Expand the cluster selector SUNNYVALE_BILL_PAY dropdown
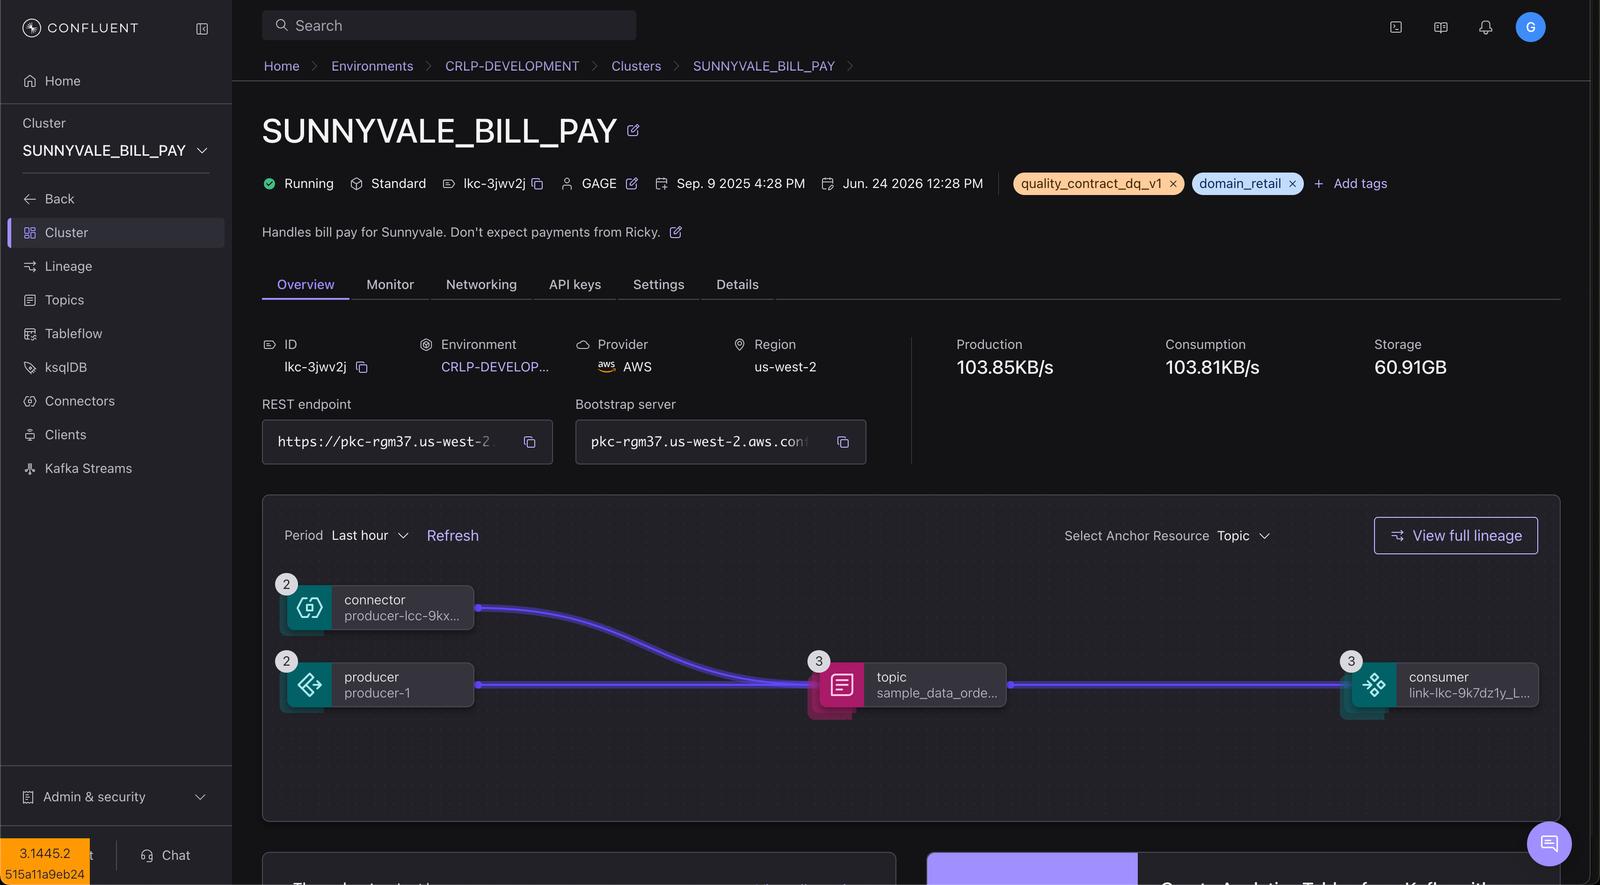 [116, 151]
